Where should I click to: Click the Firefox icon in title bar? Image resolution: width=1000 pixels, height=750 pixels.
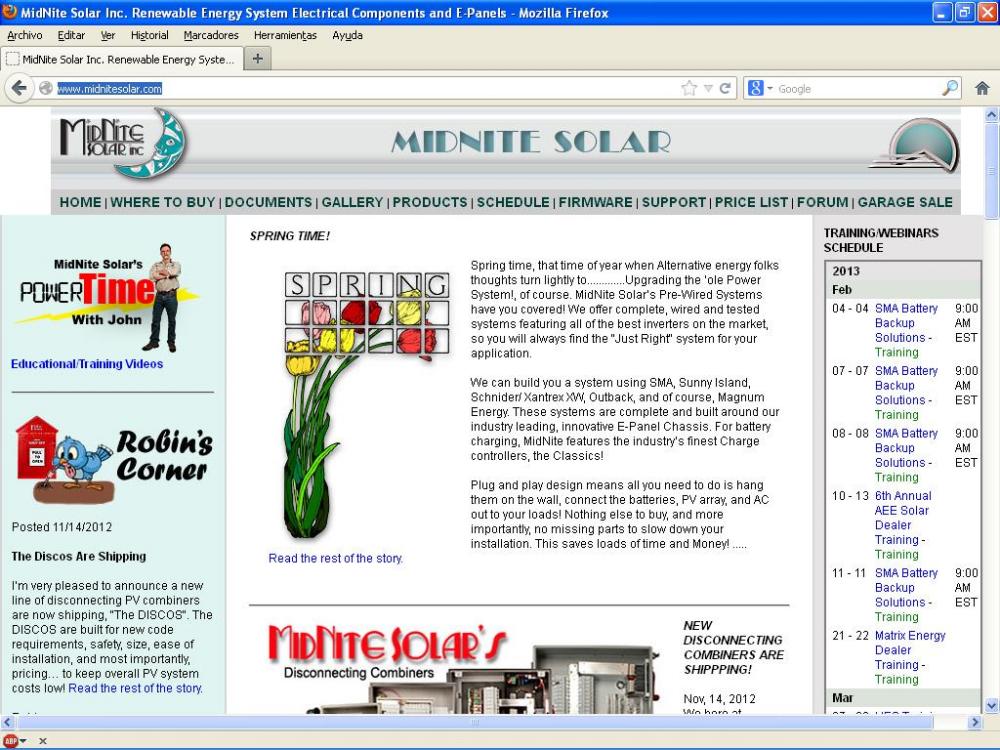click(x=10, y=11)
